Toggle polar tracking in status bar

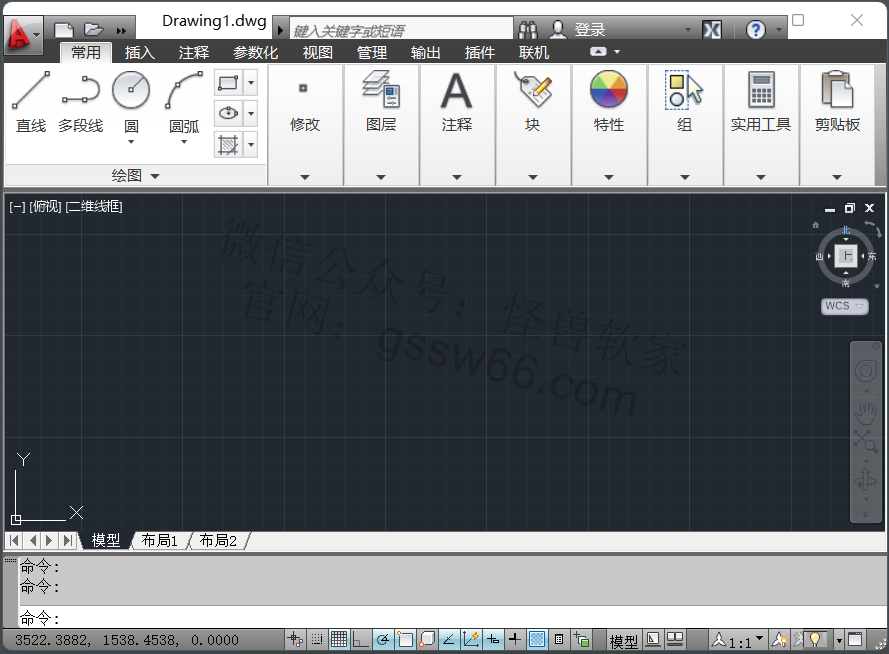coord(383,640)
